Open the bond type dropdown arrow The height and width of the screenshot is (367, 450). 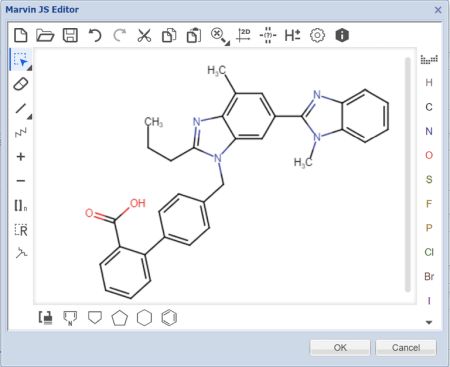(30, 117)
